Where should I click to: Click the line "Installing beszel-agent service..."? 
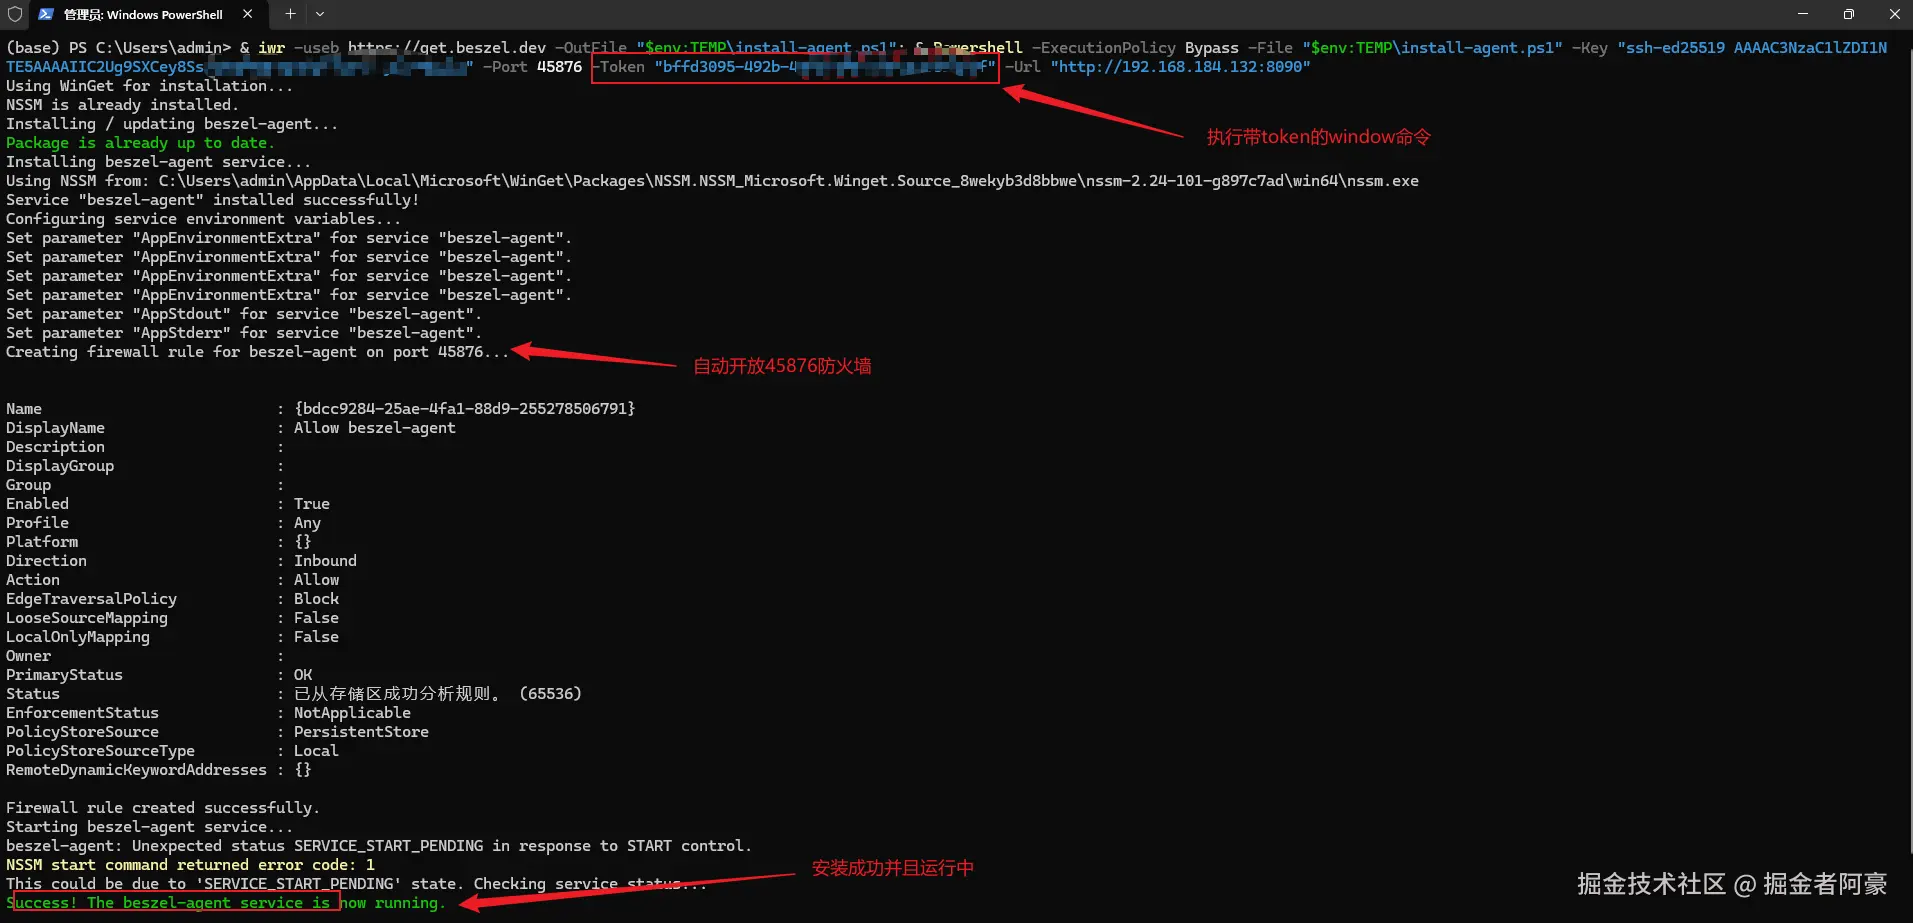tap(158, 162)
